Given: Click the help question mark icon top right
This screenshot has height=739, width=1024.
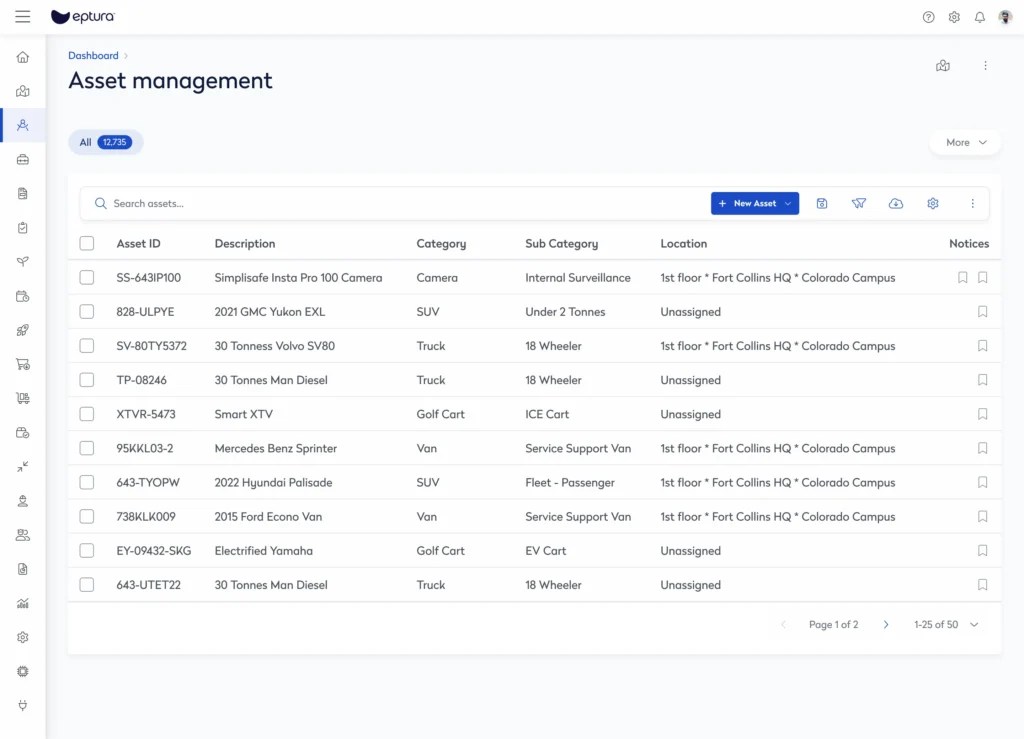Looking at the screenshot, I should 928,17.
